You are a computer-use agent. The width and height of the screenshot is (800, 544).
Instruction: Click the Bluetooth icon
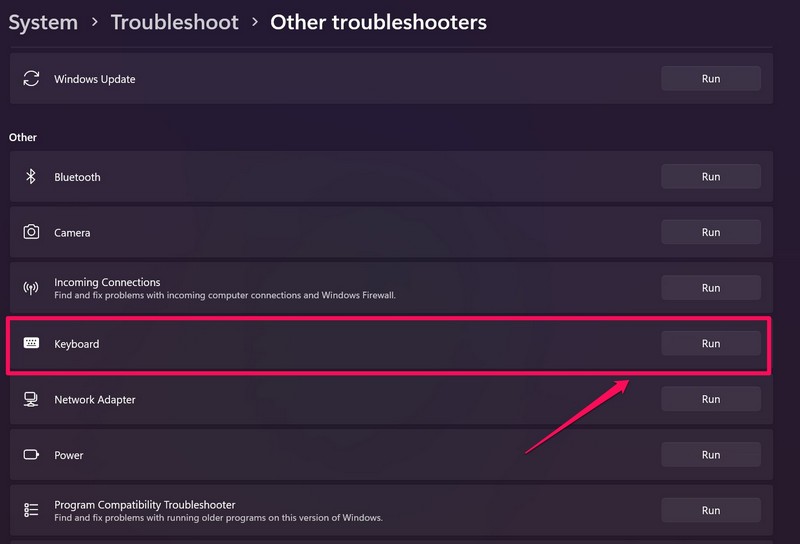tap(31, 177)
